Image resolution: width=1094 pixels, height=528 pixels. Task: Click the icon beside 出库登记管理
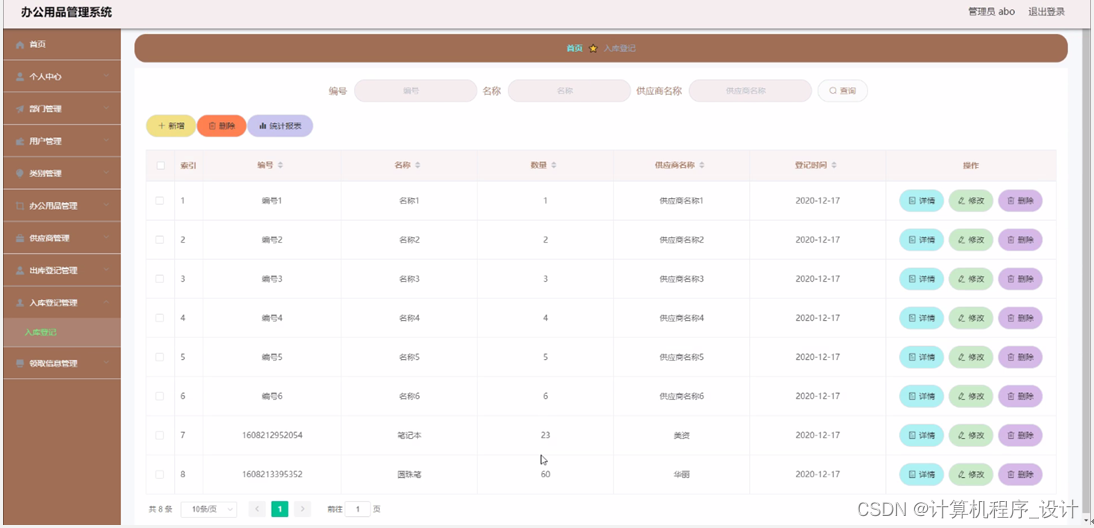point(20,270)
